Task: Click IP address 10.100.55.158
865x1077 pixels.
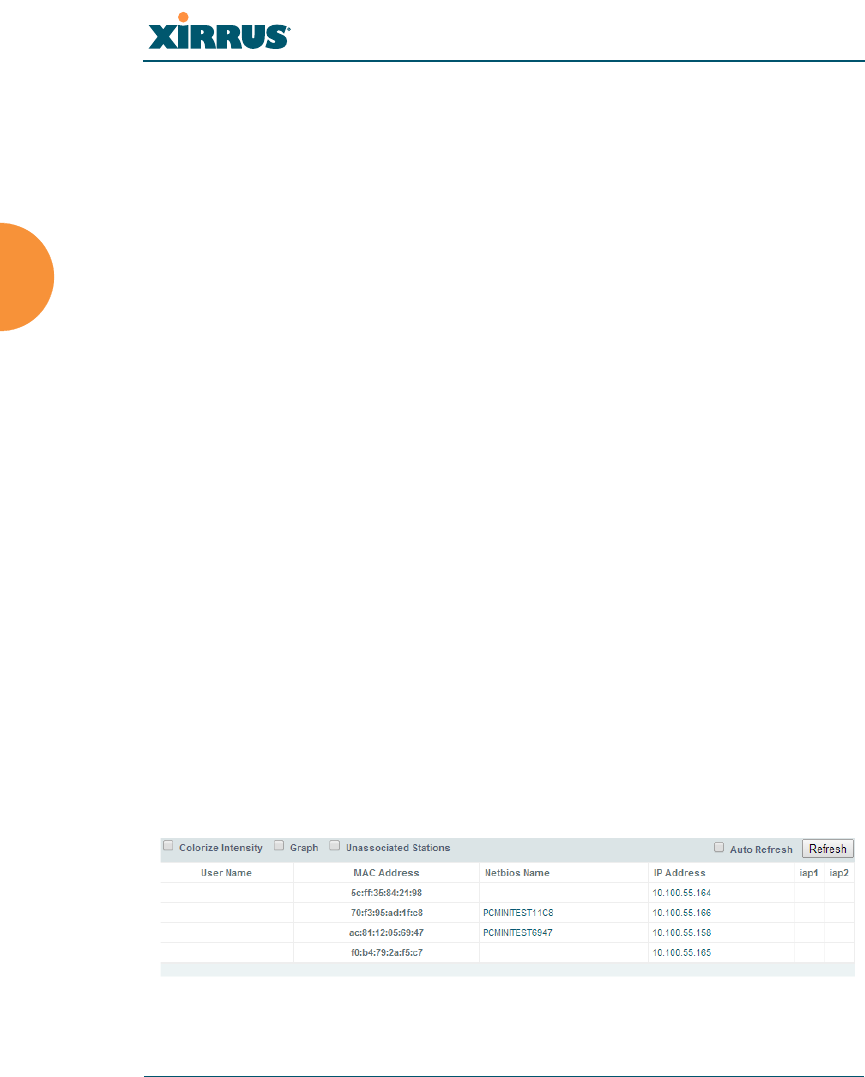Action: coord(682,933)
